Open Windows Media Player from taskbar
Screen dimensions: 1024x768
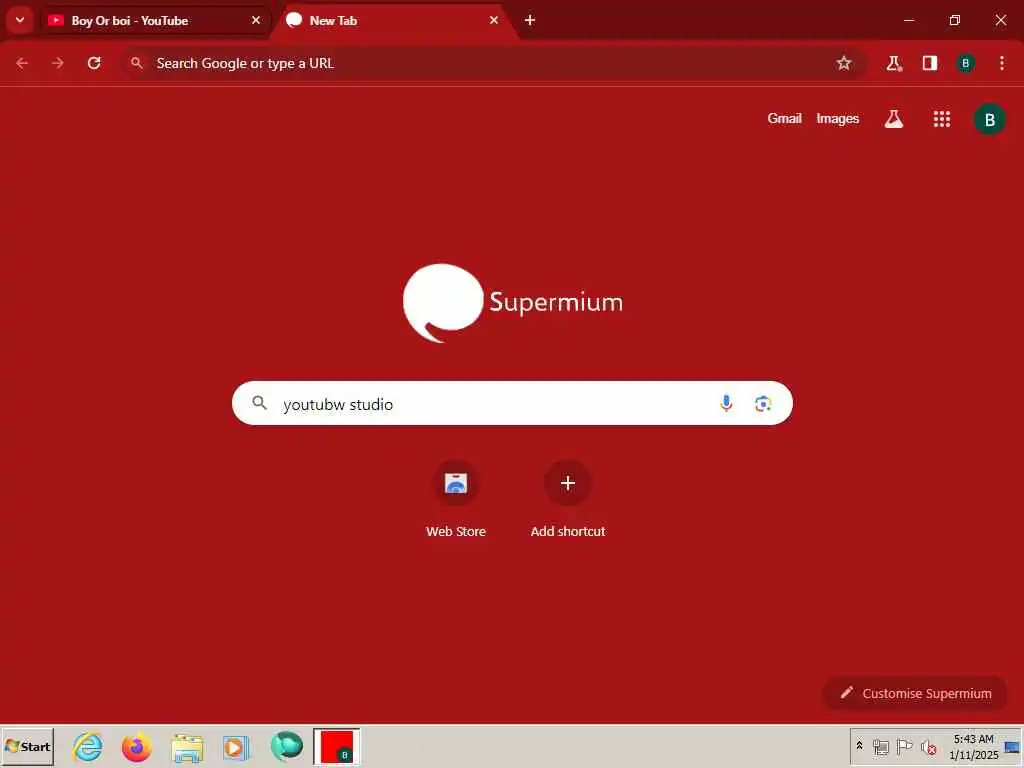click(x=236, y=747)
